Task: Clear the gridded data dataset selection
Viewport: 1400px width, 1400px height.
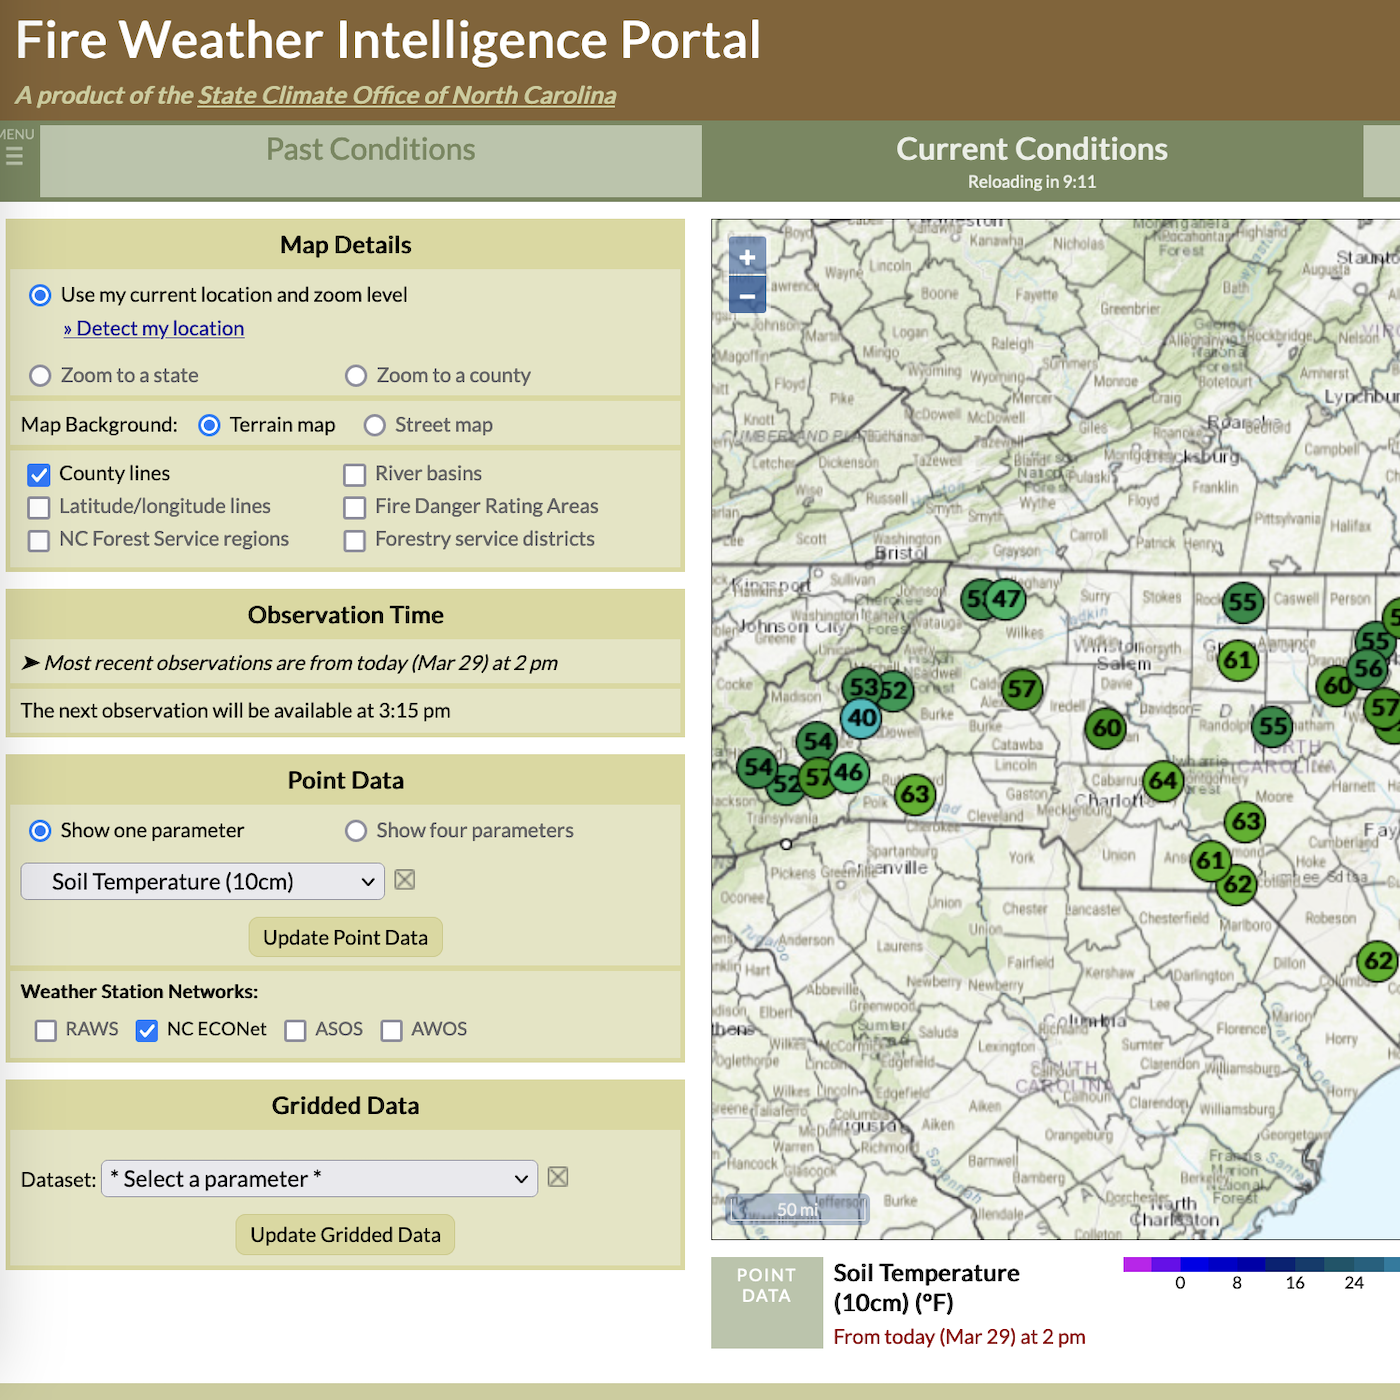Action: click(558, 1177)
